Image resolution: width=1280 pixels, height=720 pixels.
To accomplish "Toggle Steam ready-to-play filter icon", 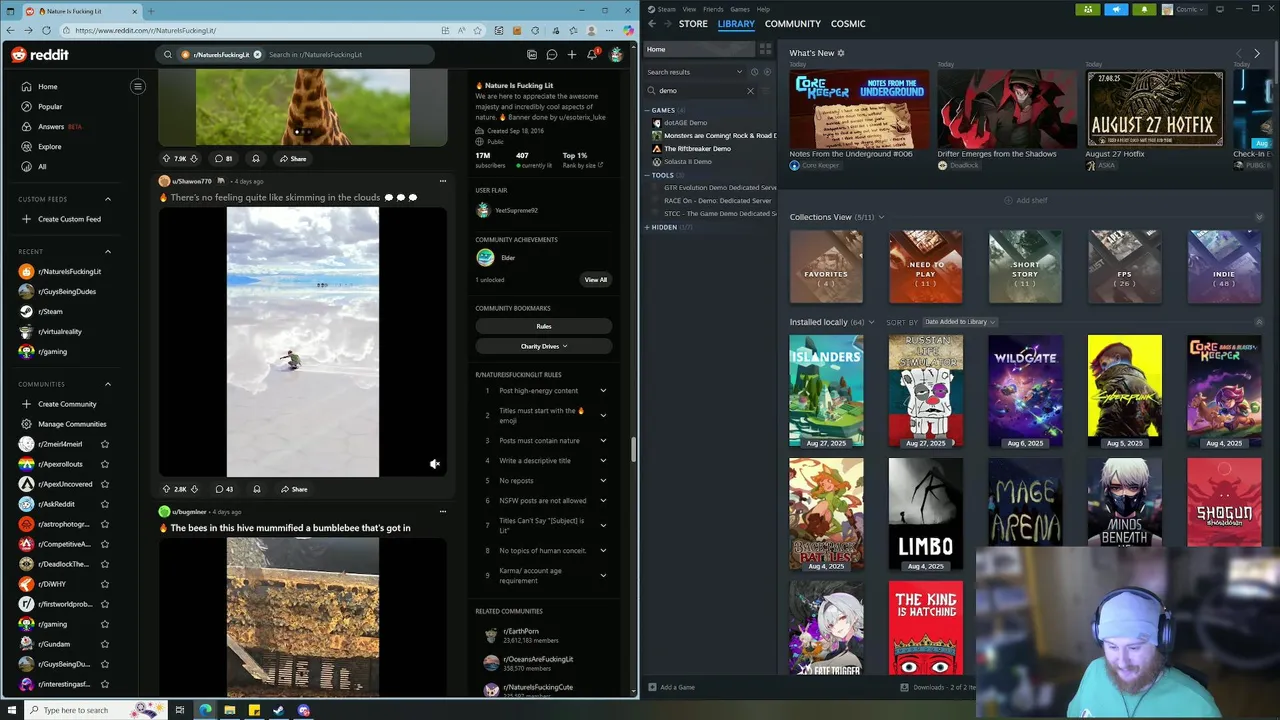I will [x=768, y=72].
